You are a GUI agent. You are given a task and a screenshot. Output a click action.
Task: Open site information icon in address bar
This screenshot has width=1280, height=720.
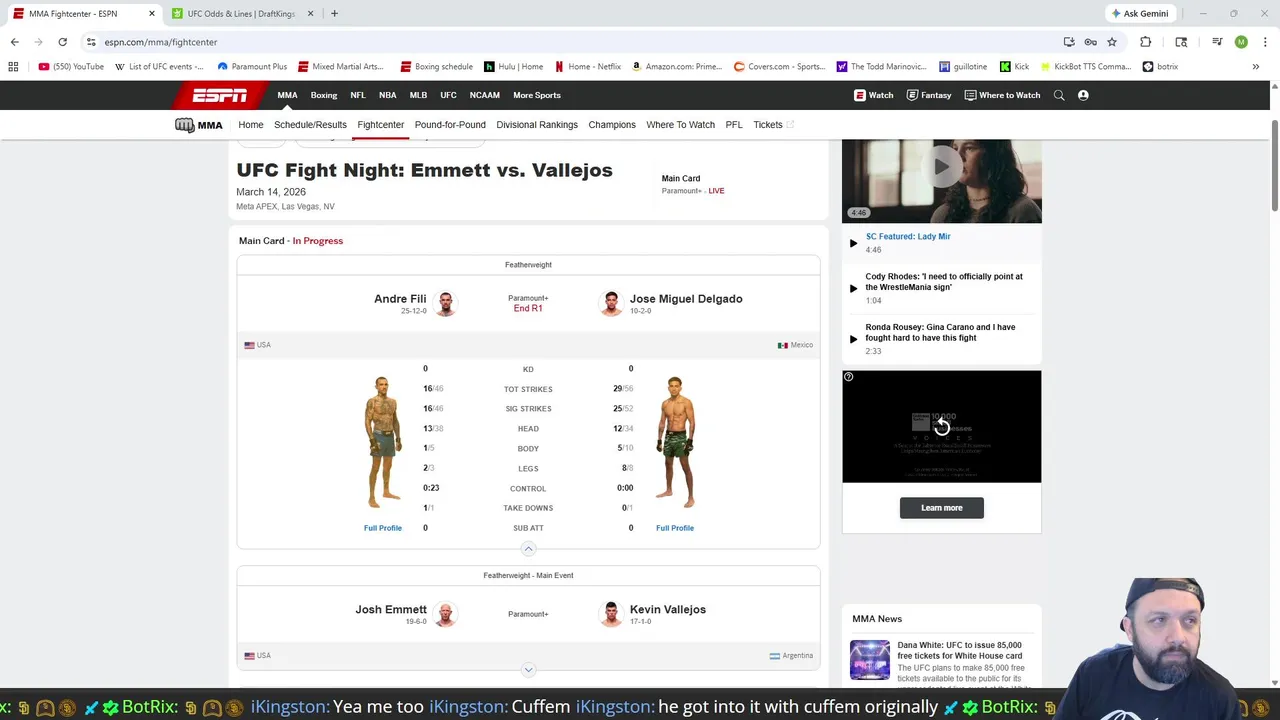point(91,42)
